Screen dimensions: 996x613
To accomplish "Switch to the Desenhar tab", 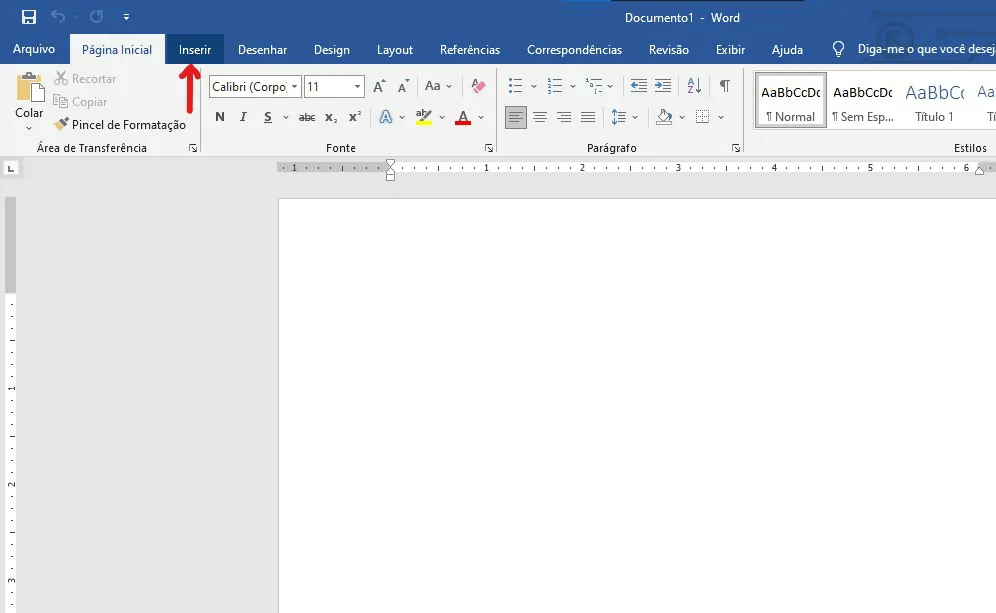I will 262,50.
